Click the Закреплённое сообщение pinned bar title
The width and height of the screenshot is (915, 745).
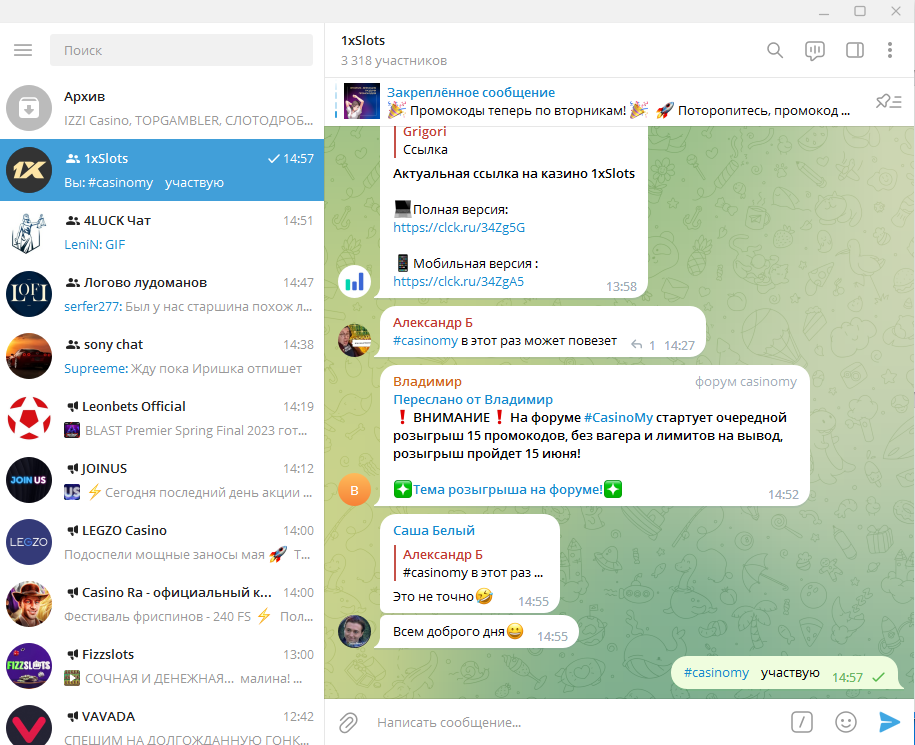[470, 92]
